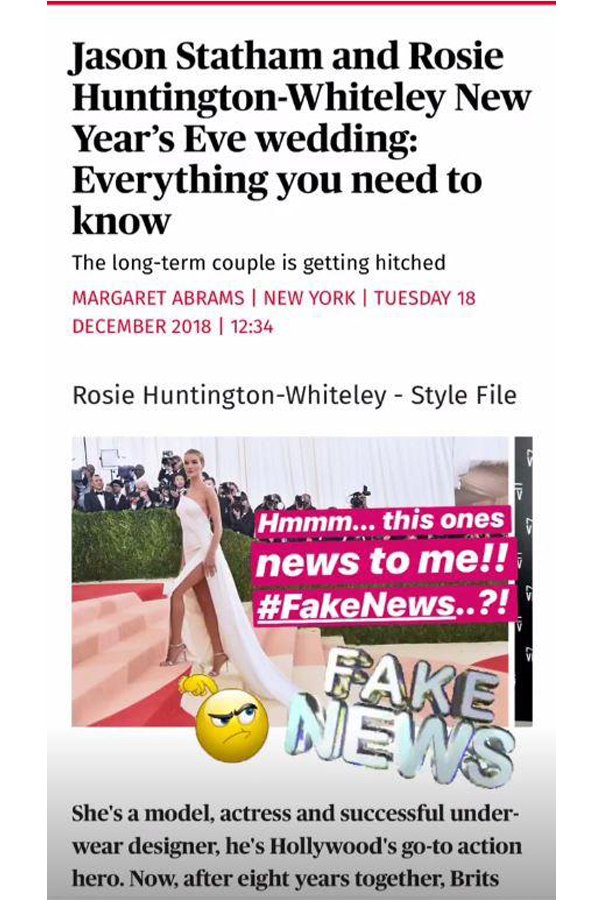Viewport: 600px width, 900px height.
Task: Click the TUESDAY 18 DECEMBER 2018 date
Action: [x=274, y=312]
